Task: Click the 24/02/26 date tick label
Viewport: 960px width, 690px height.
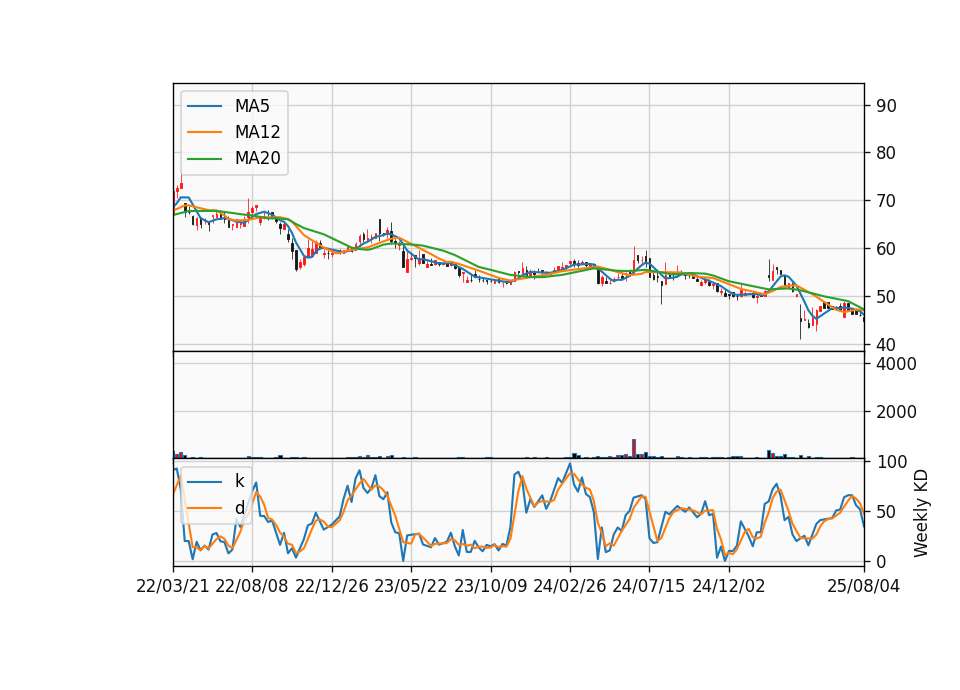Action: (x=570, y=586)
